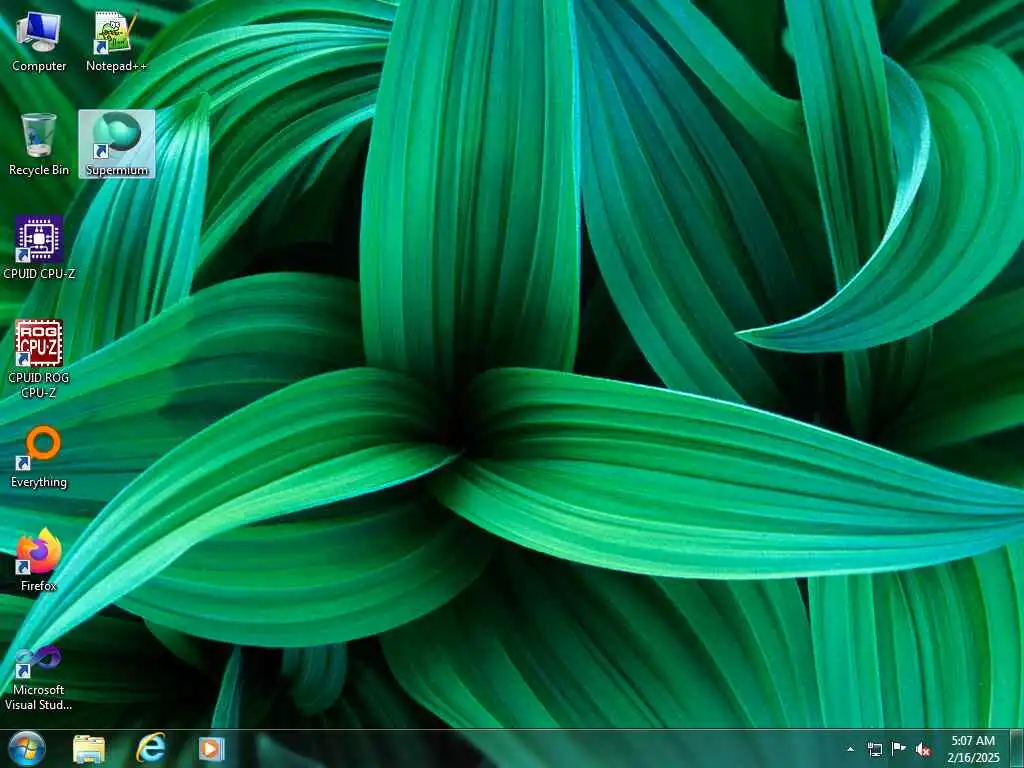Click the muted volume speaker icon

pos(923,750)
